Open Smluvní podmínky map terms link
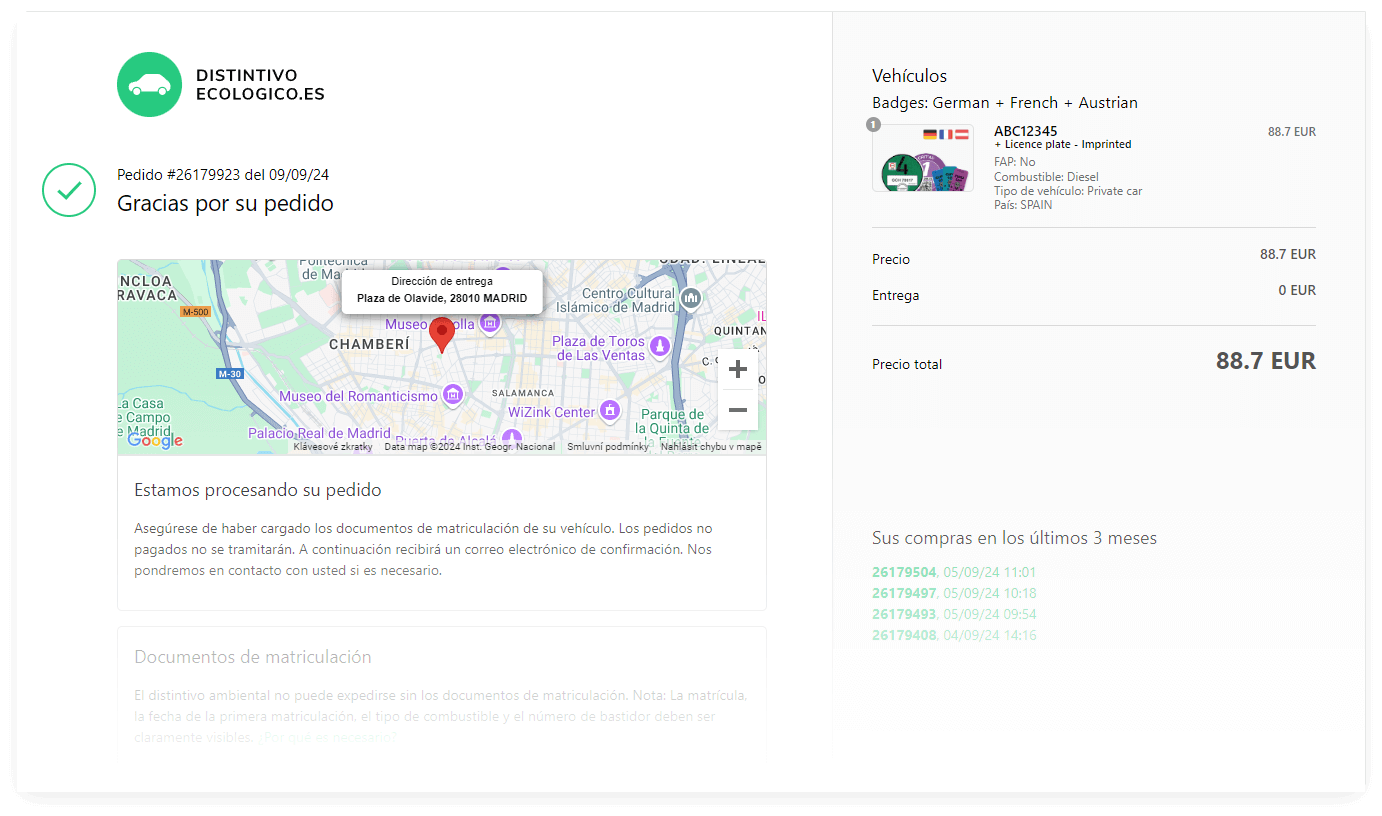The image size is (1382, 816). point(607,447)
